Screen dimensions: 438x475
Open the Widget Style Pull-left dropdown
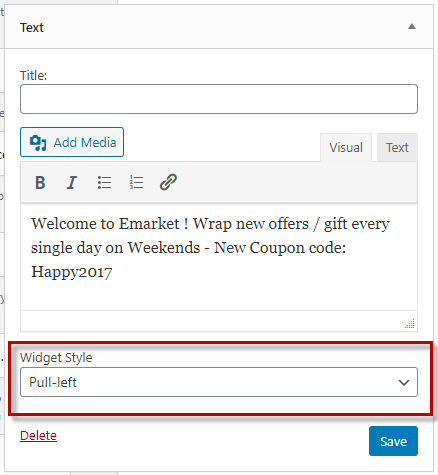(x=219, y=382)
